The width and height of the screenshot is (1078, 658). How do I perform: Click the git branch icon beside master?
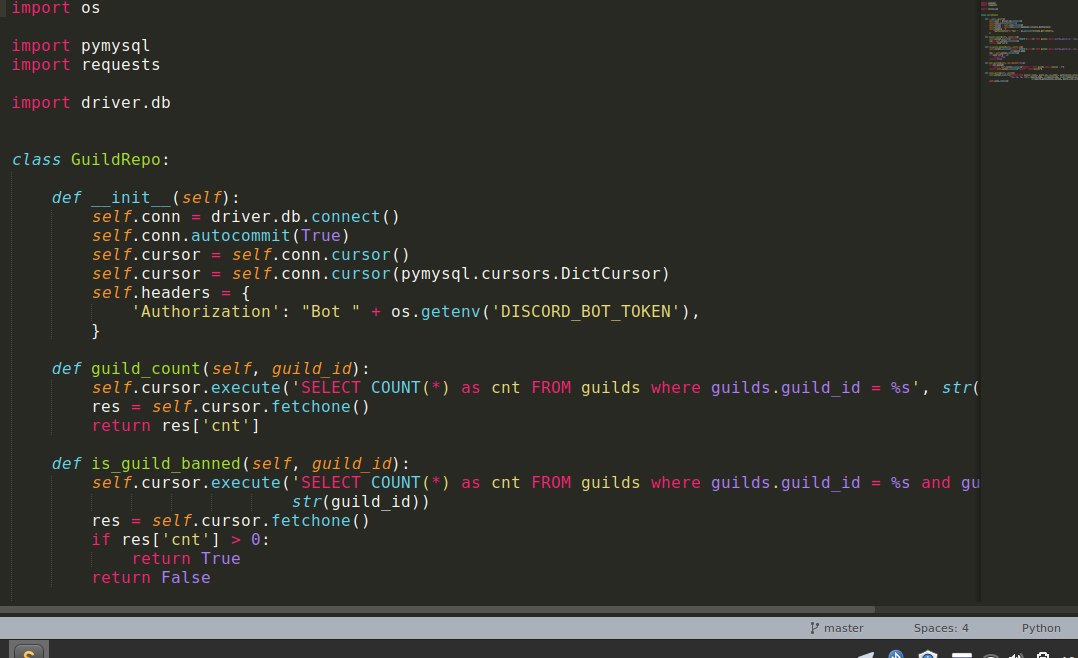[x=814, y=628]
